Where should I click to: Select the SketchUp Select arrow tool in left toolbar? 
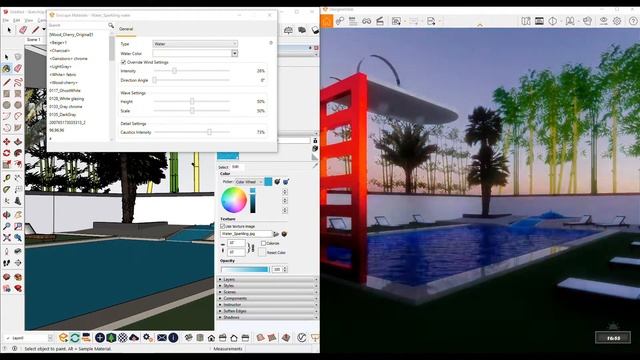tap(7, 57)
